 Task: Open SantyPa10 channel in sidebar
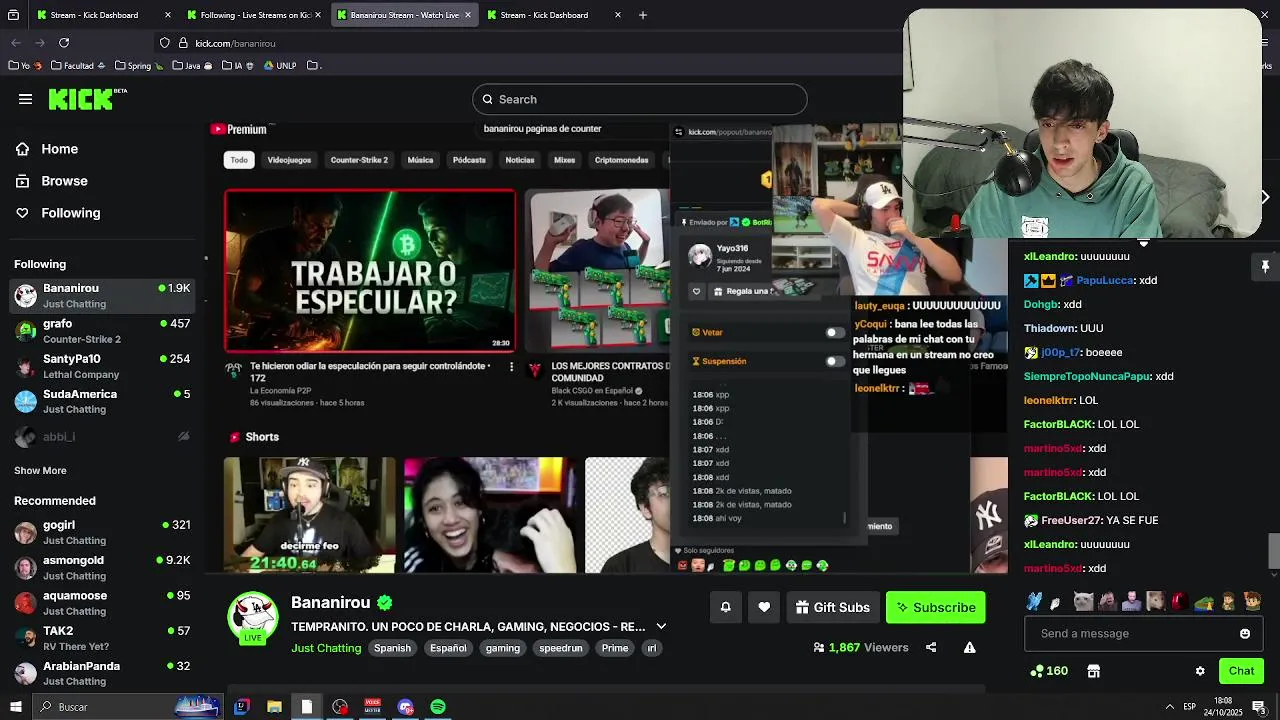102,366
